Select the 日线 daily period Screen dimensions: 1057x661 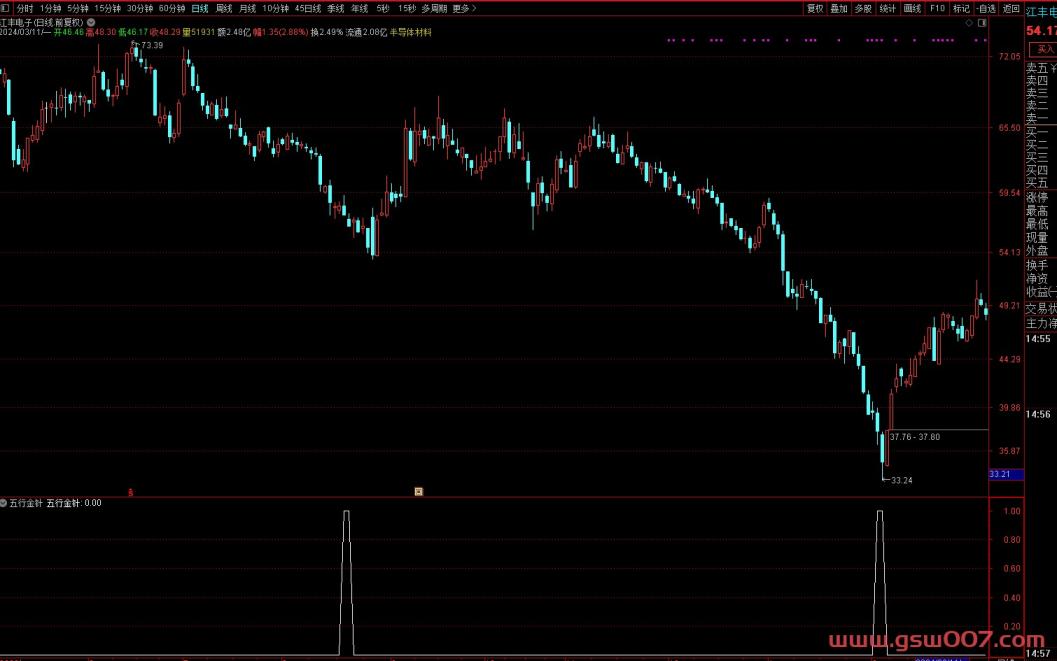(200, 8)
